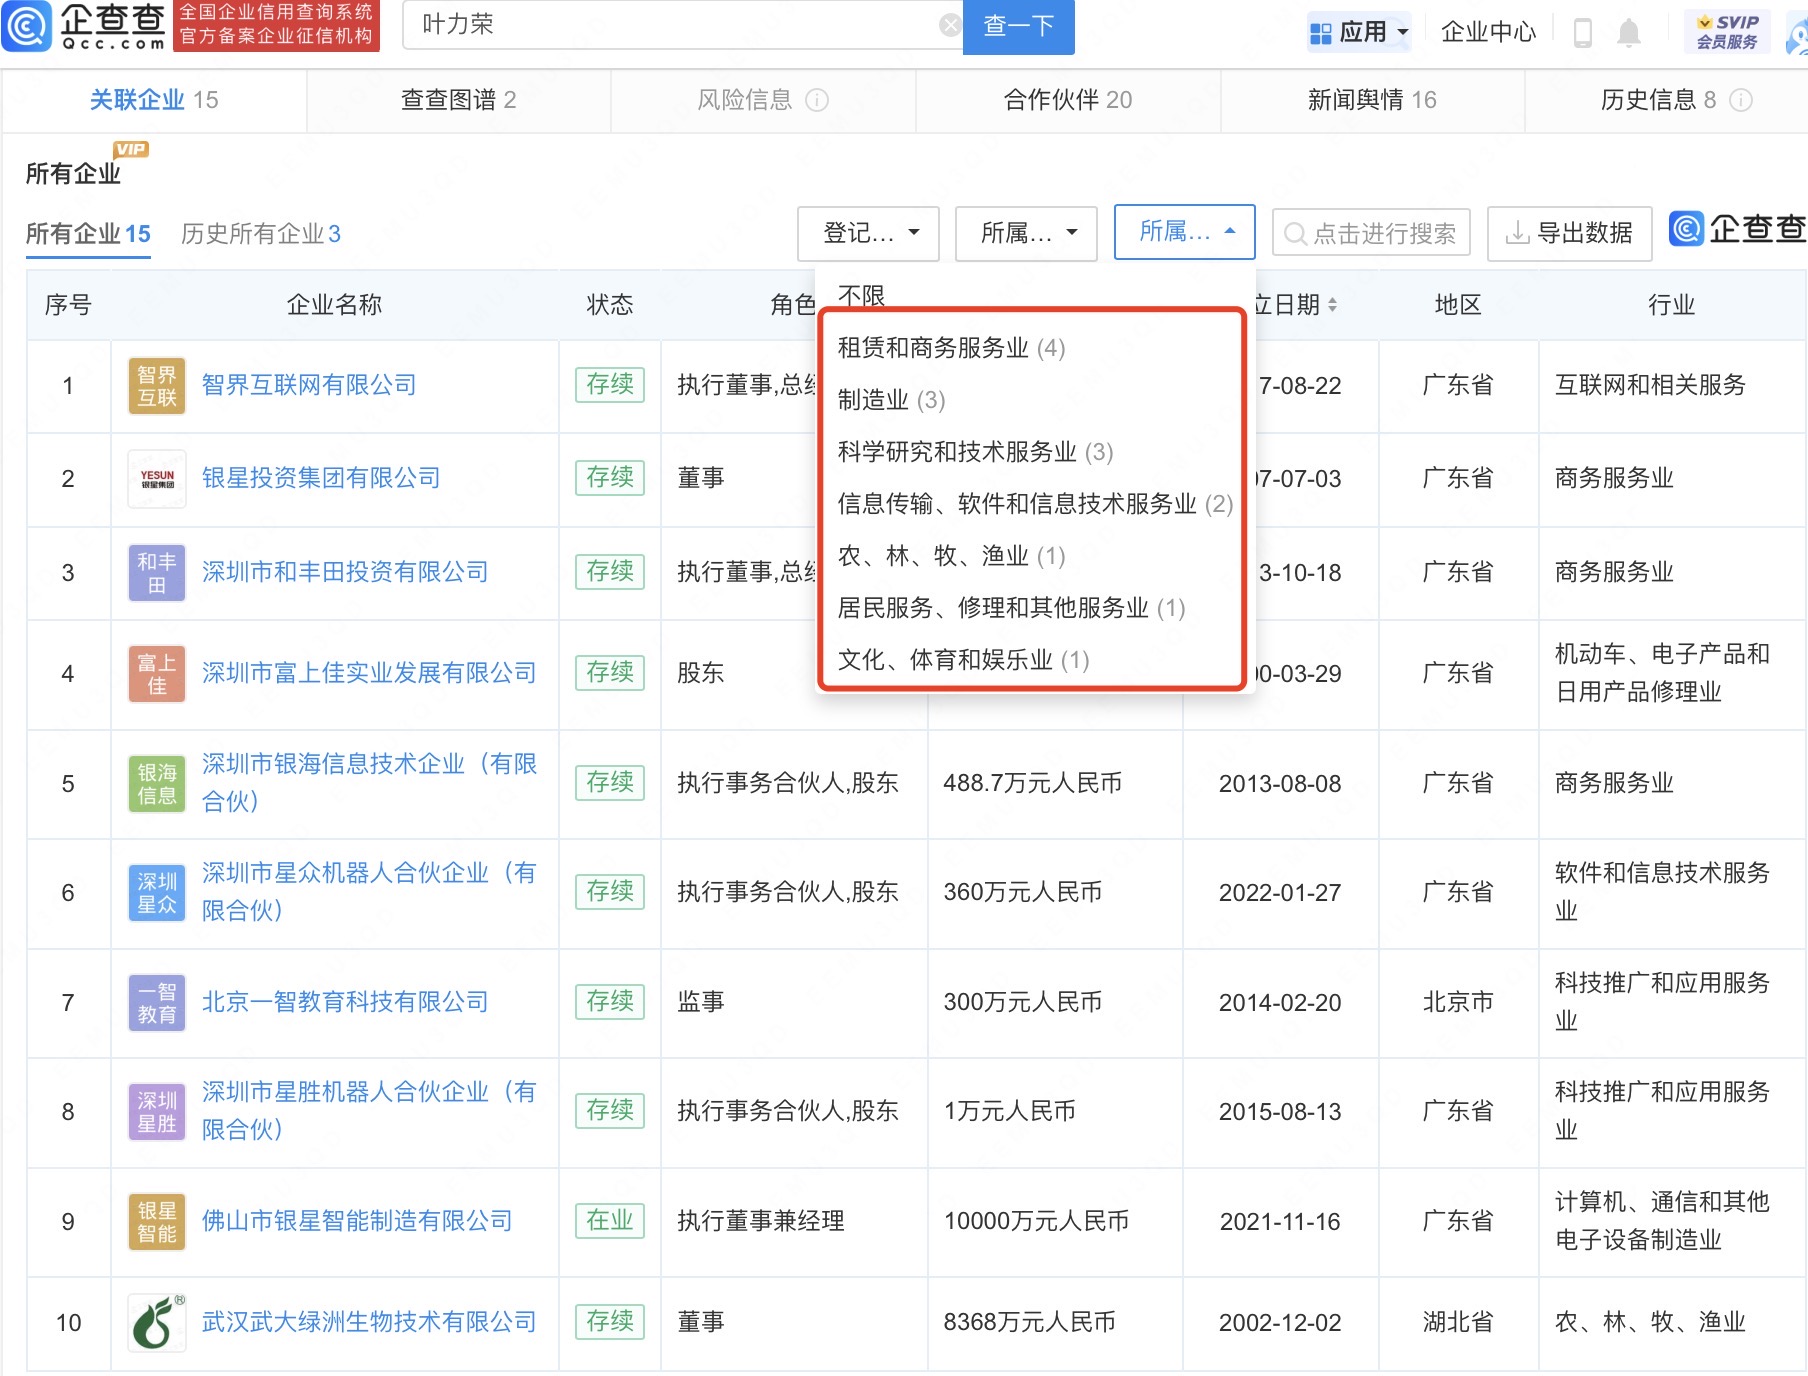Image resolution: width=1808 pixels, height=1376 pixels.
Task: Open the 富上佳 company logo
Action: (157, 674)
